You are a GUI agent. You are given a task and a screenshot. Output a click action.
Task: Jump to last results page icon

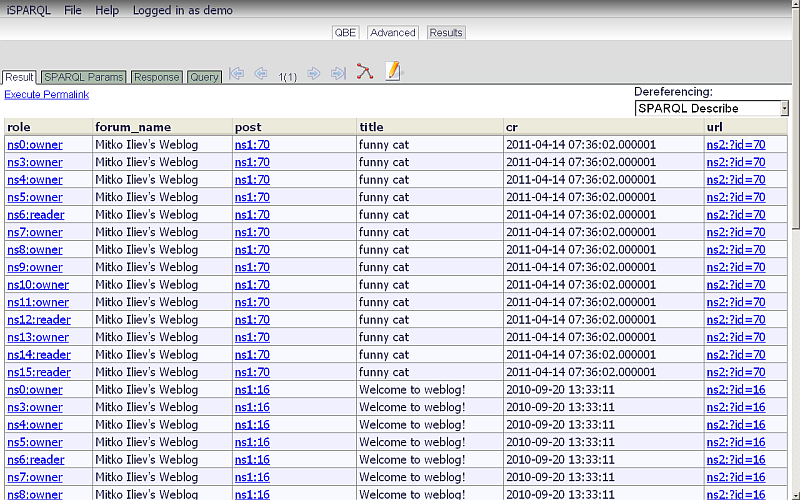338,73
